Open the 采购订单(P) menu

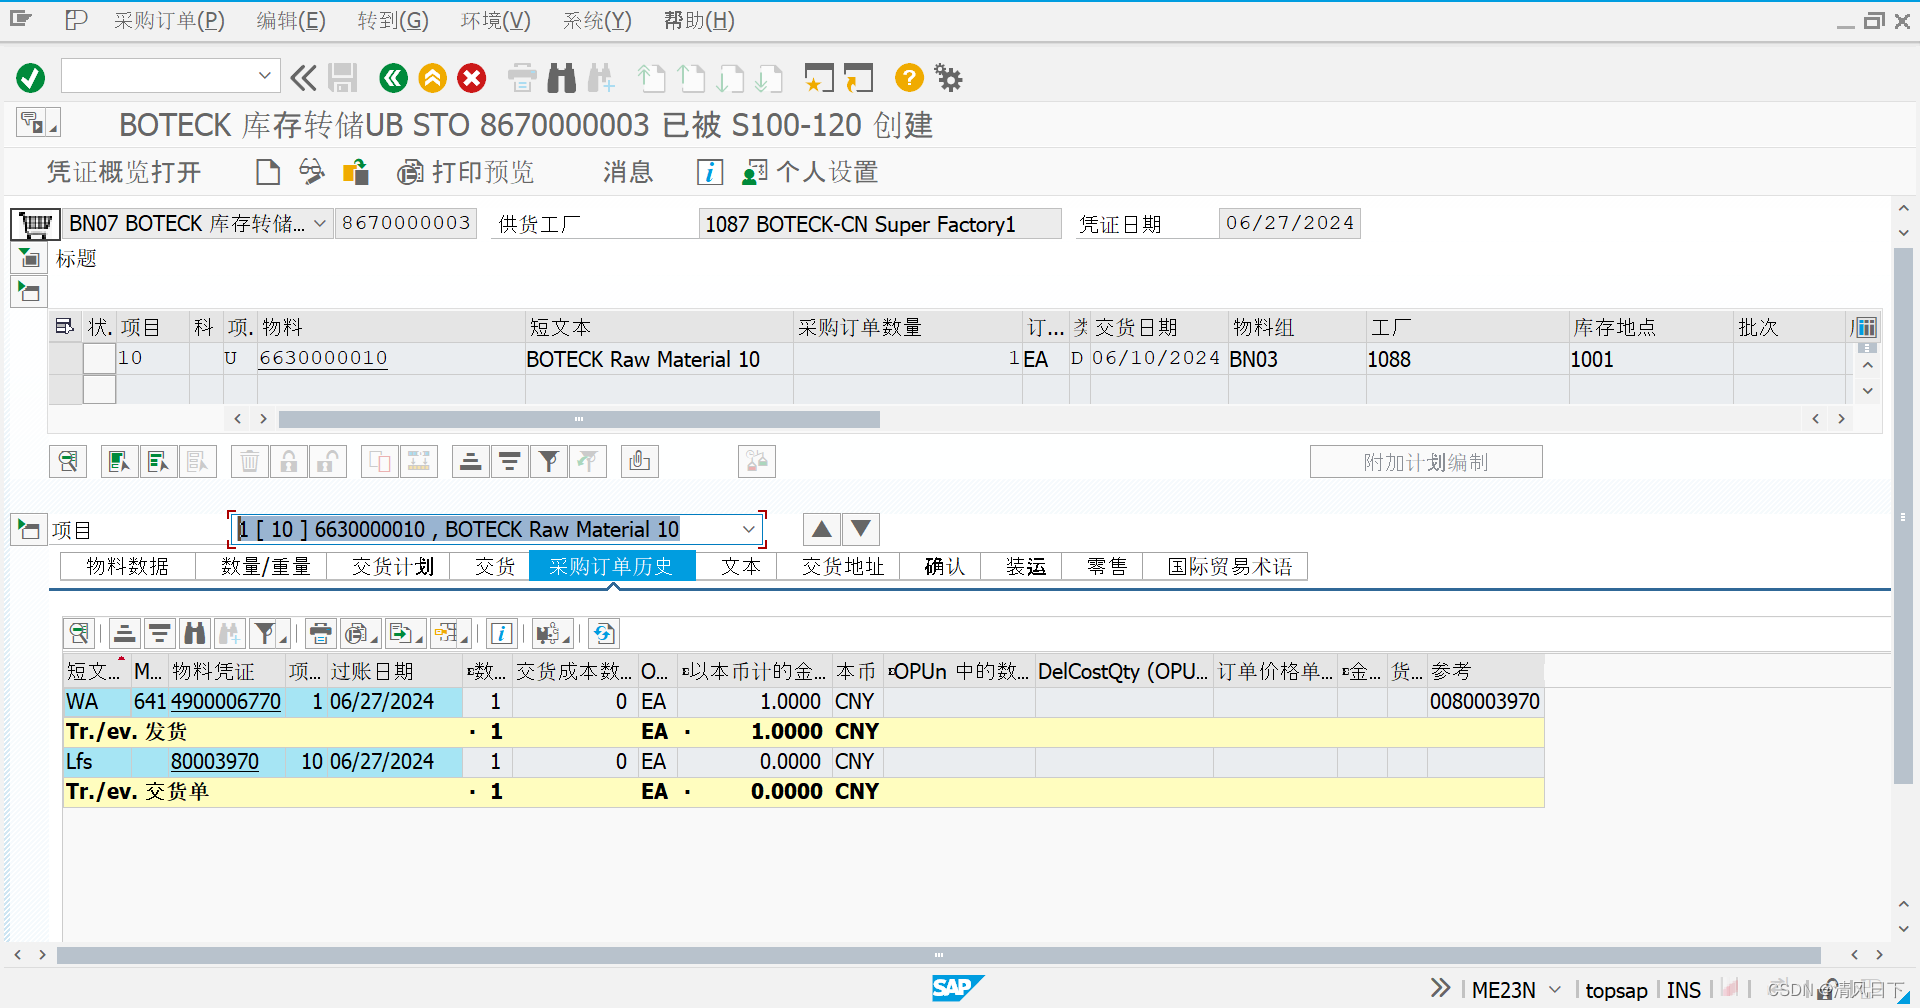pos(169,20)
